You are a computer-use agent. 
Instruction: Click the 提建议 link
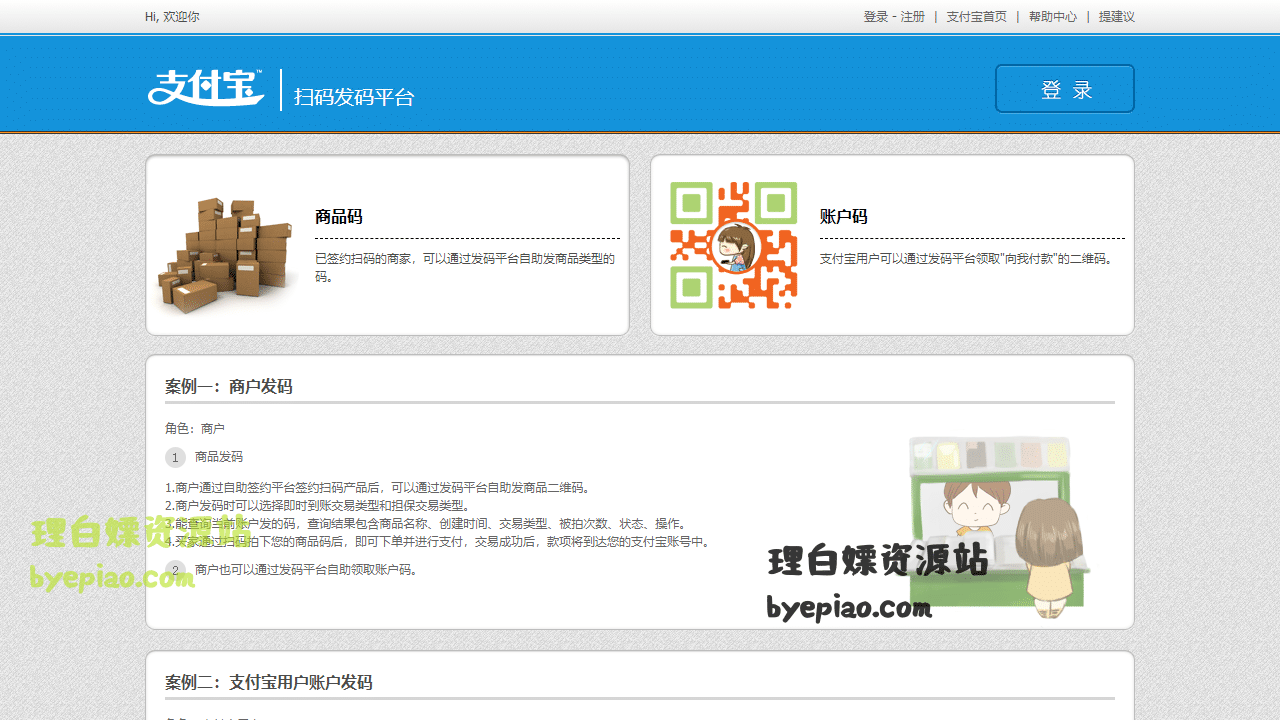tap(1117, 17)
